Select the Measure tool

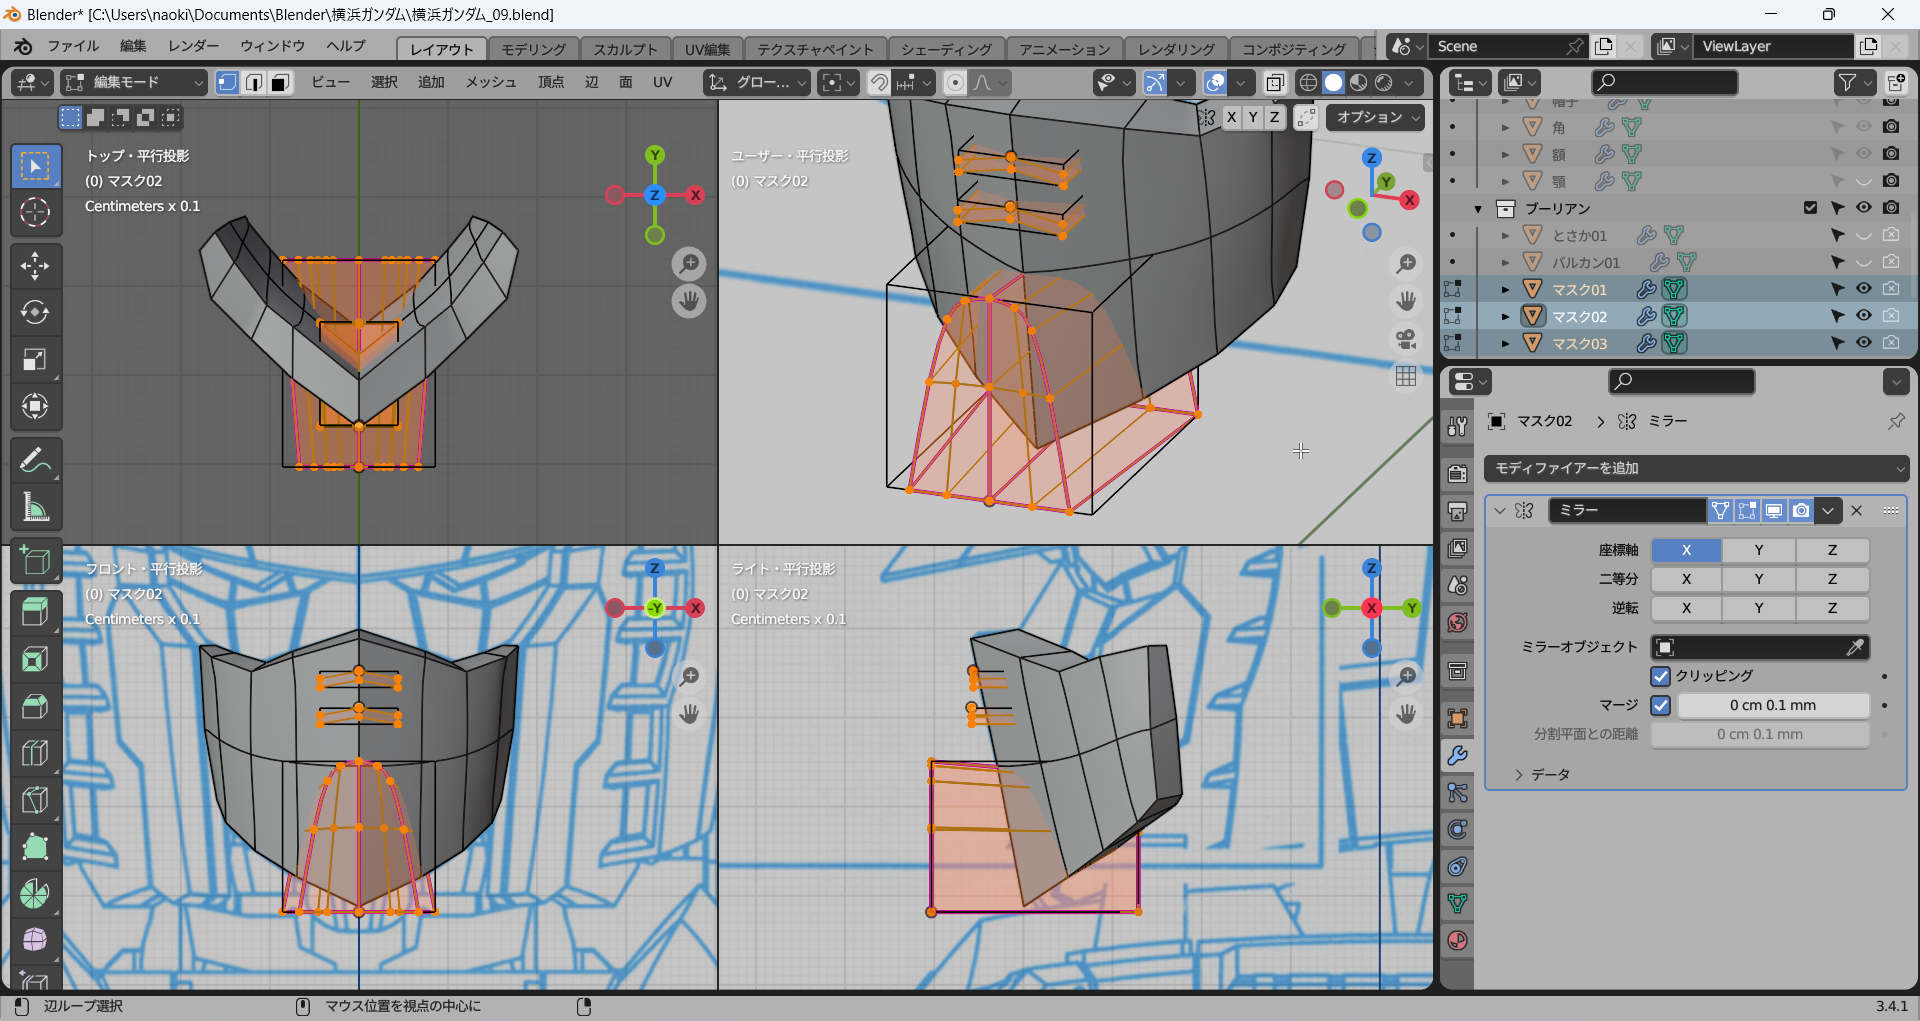point(35,508)
